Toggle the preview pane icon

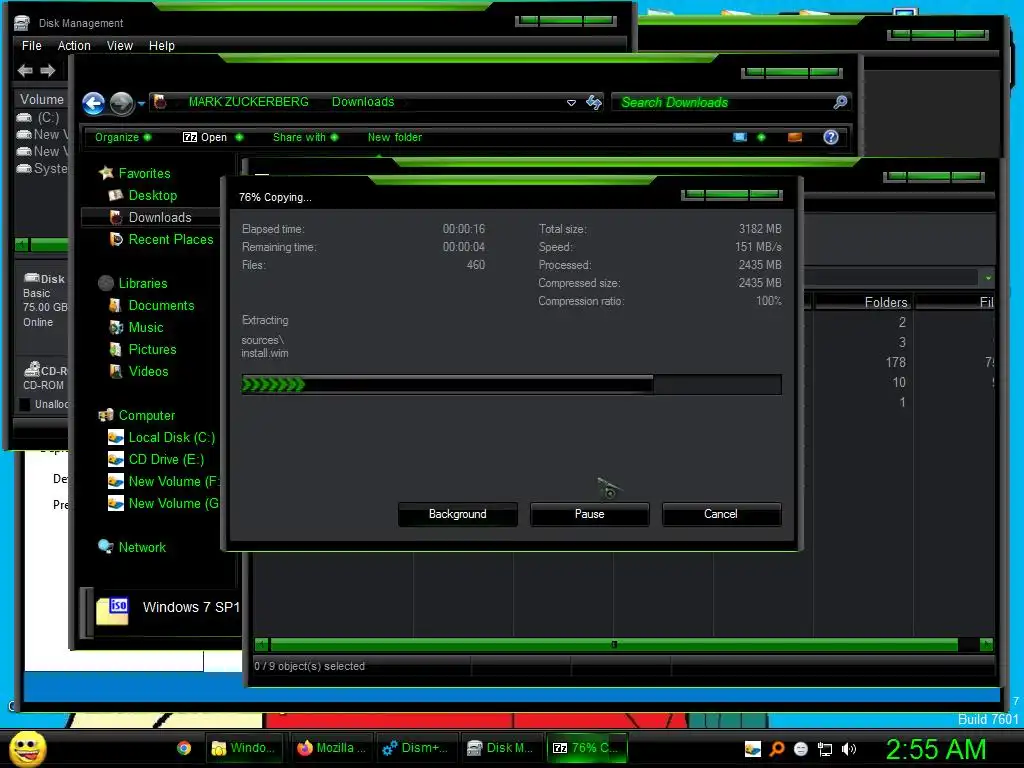795,137
